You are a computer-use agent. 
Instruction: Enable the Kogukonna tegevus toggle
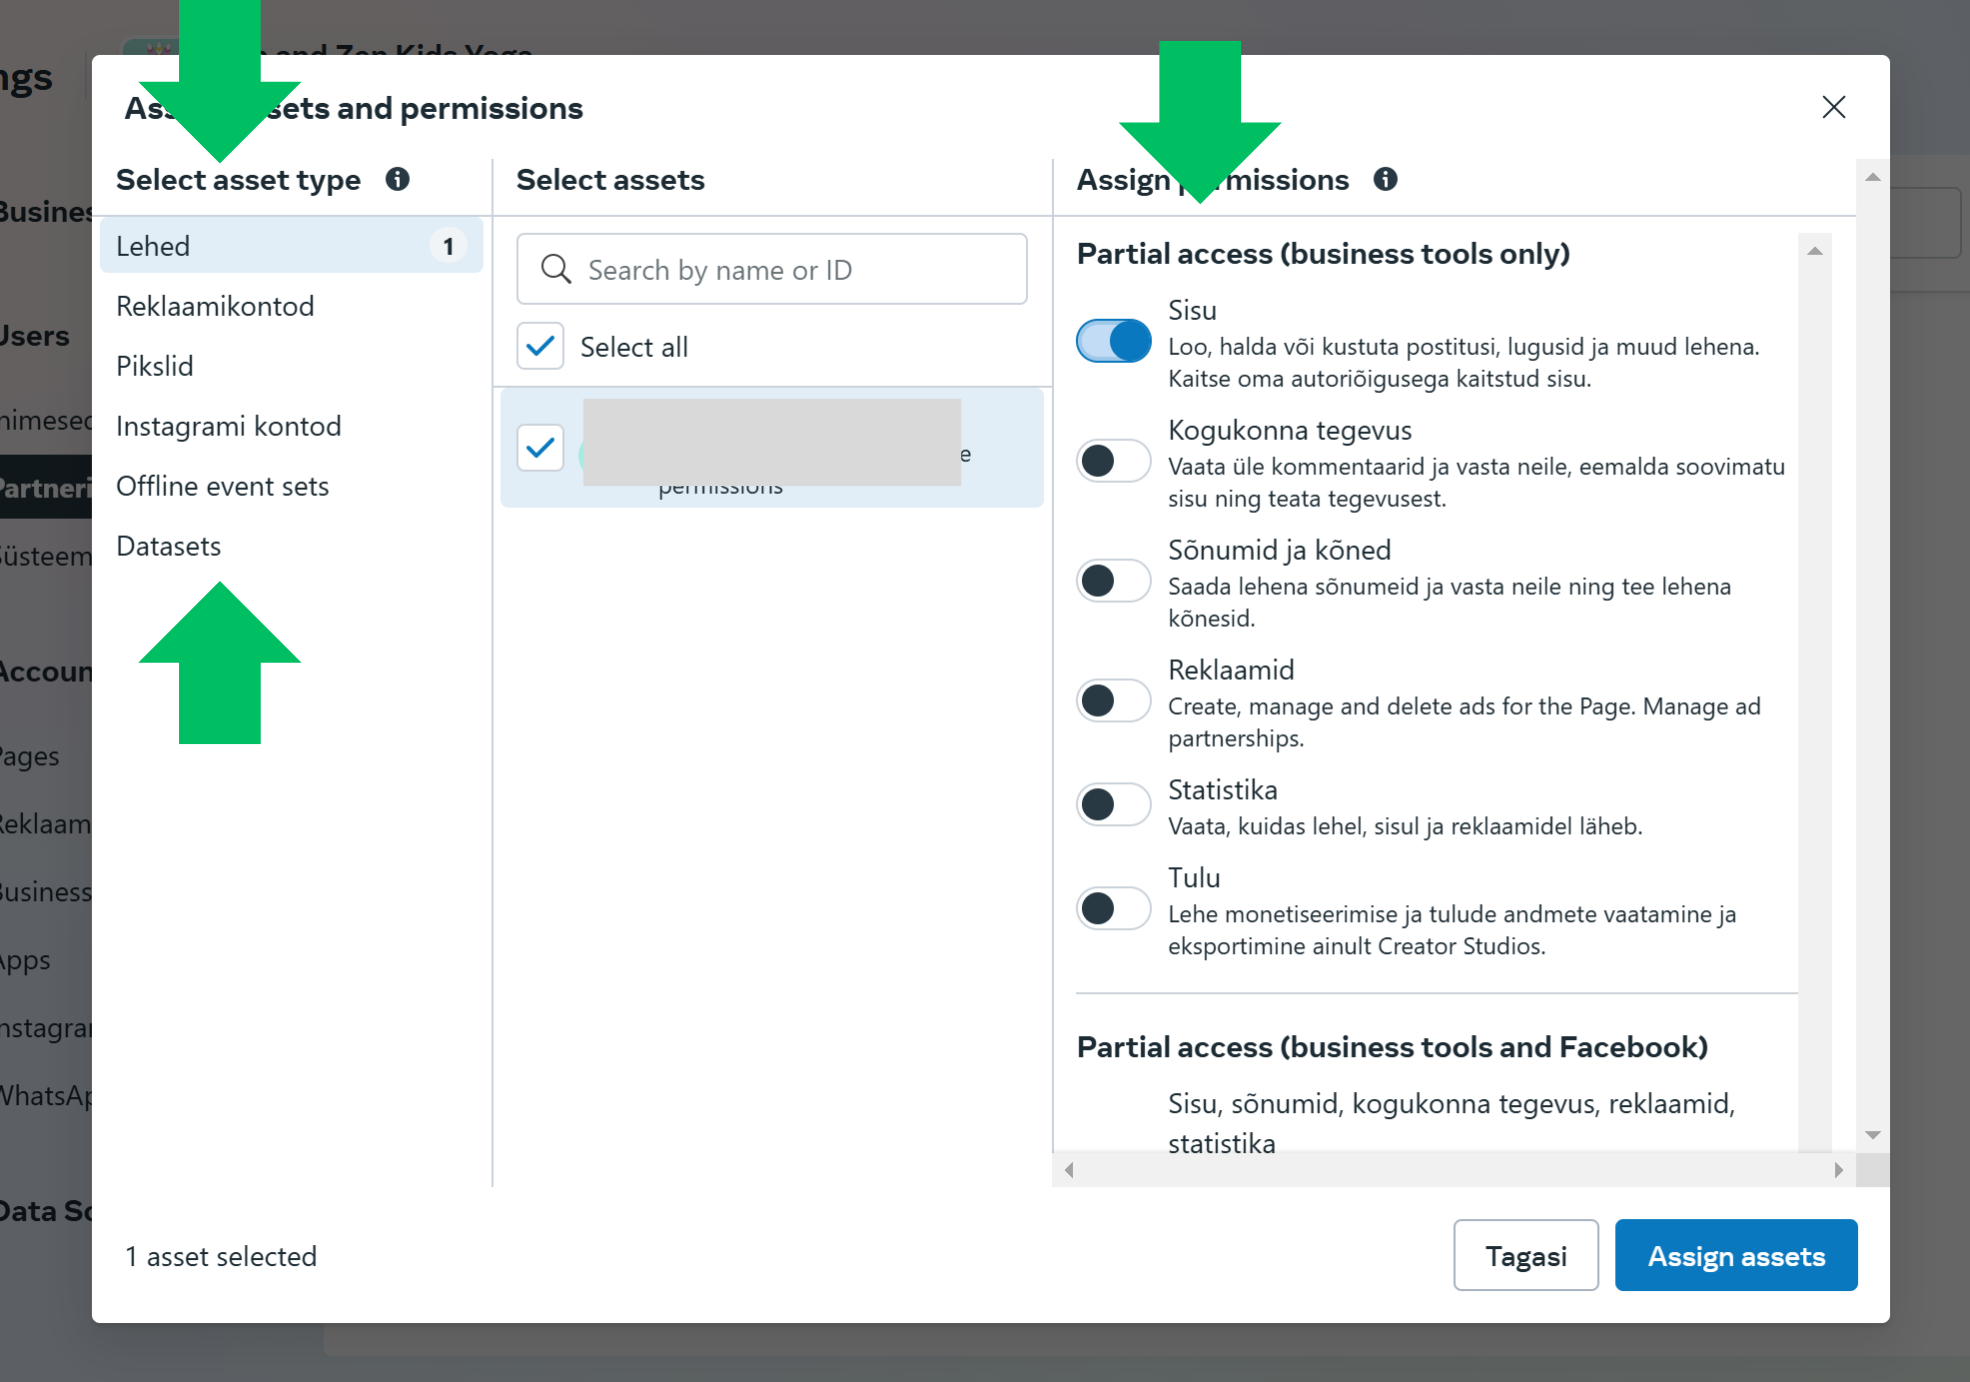point(1113,461)
